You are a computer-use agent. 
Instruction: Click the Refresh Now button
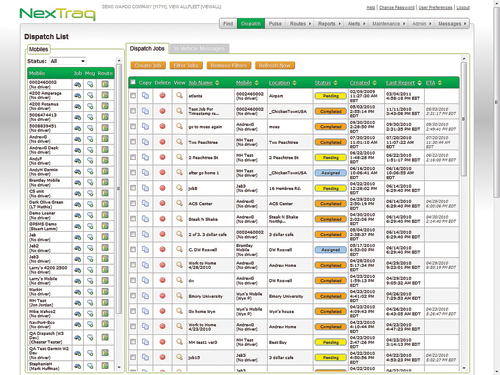[x=275, y=65]
